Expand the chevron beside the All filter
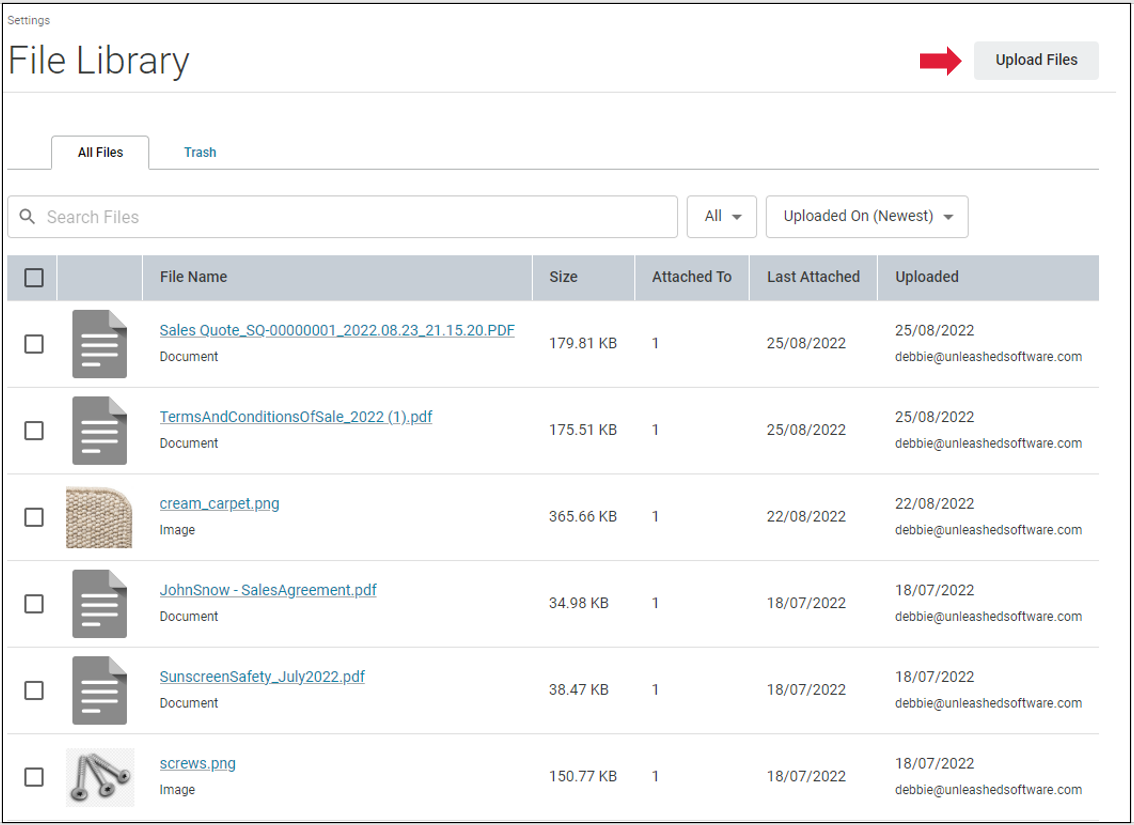 (x=738, y=216)
